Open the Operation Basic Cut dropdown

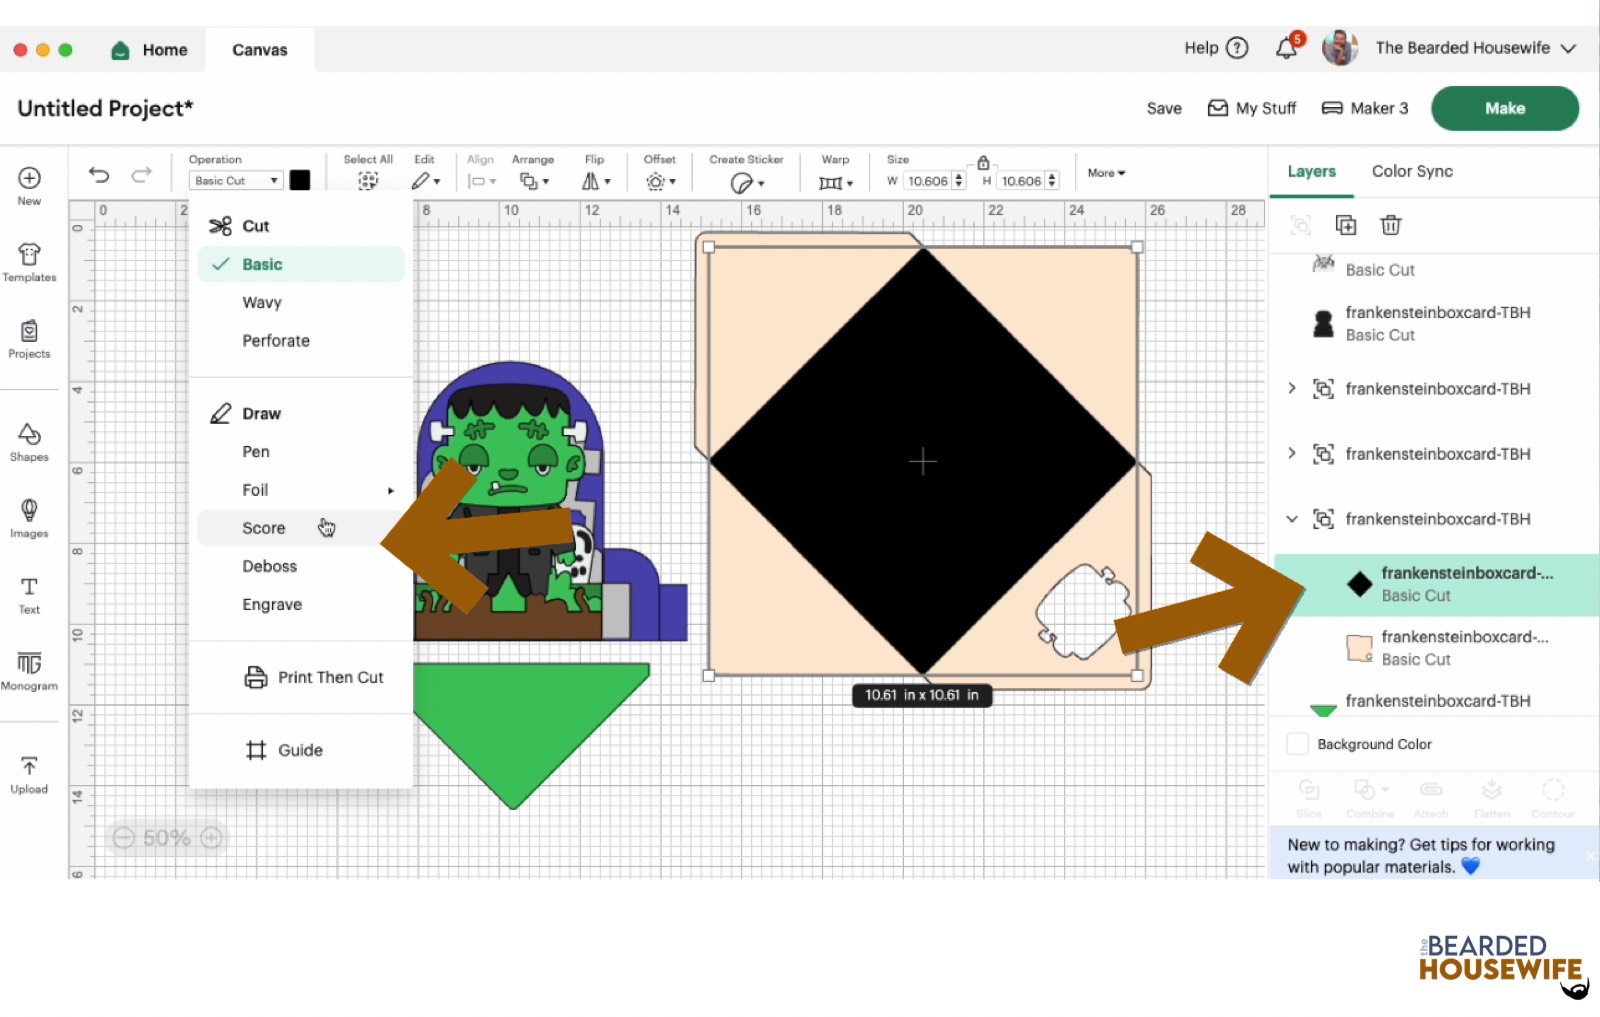236,181
